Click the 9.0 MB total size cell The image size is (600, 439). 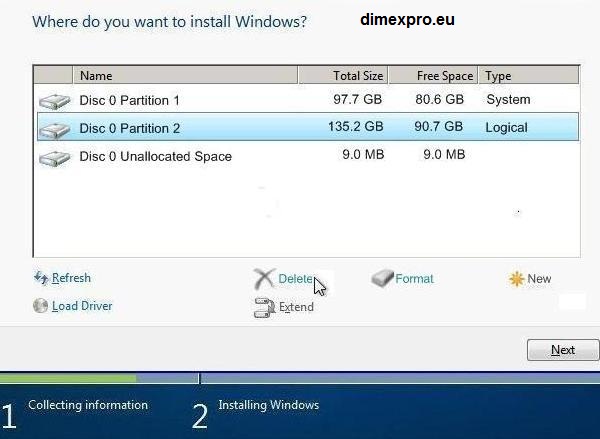tap(363, 154)
